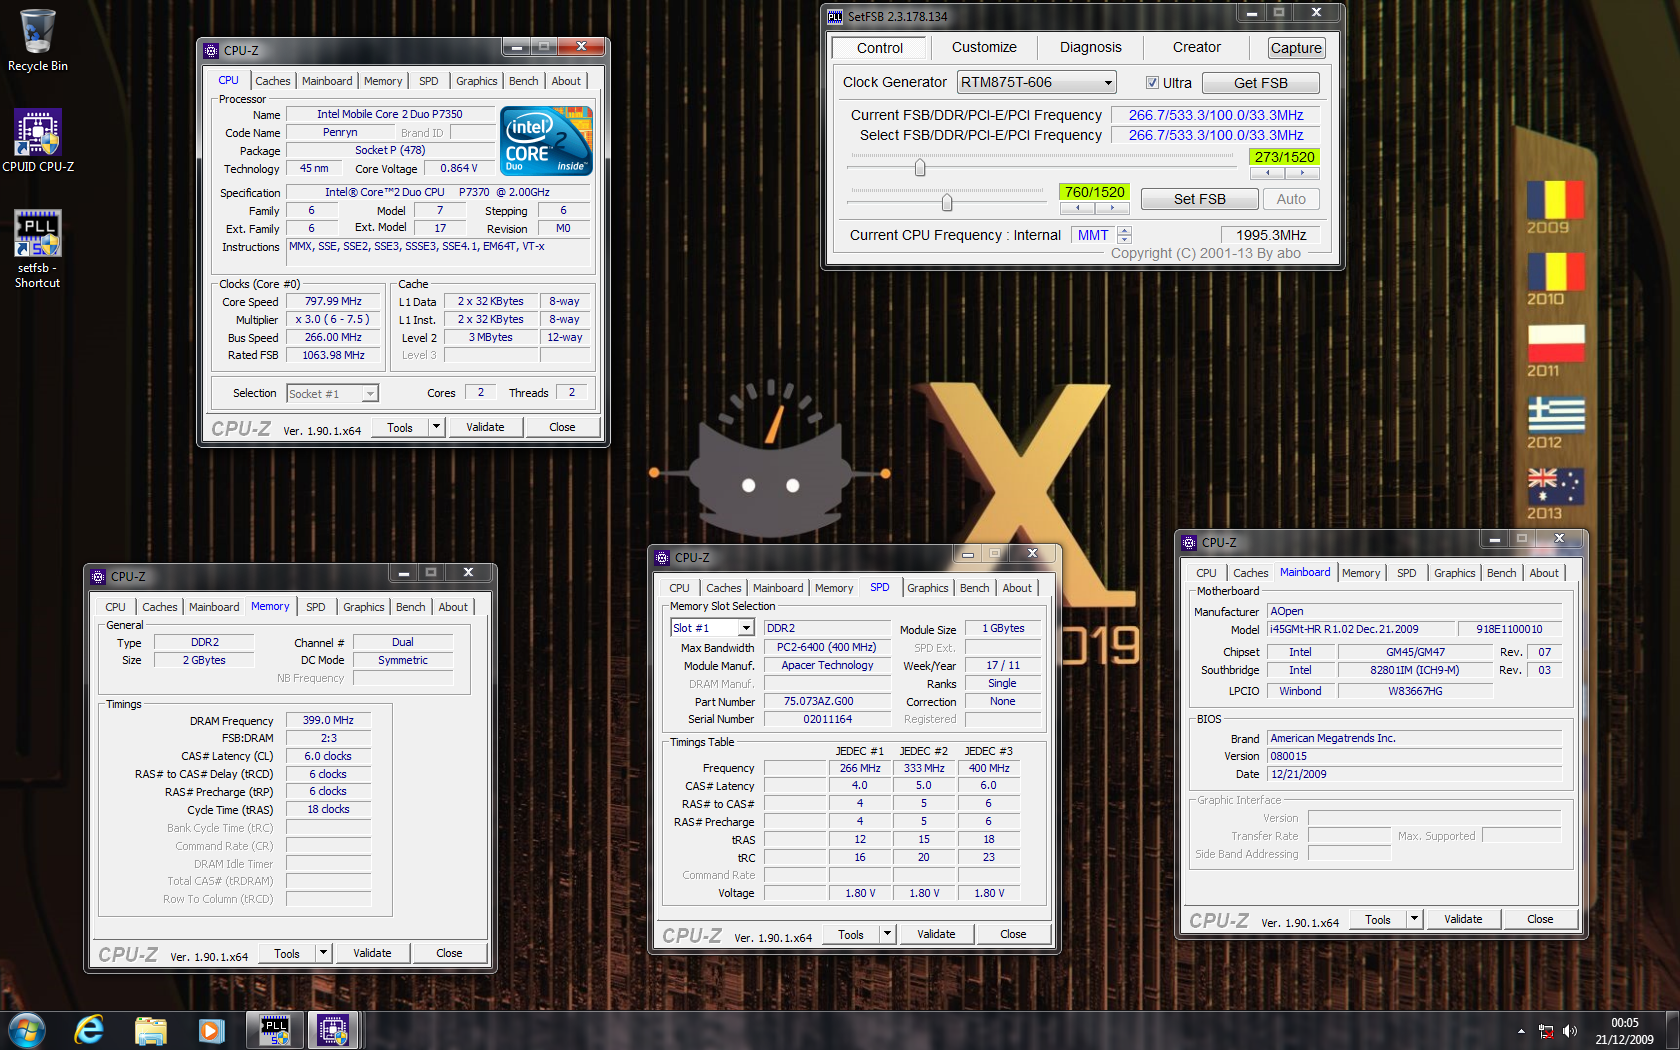Screen dimensions: 1680x1050
Task: Expand Tools dropdown arrow in SPD window
Action: pos(887,934)
